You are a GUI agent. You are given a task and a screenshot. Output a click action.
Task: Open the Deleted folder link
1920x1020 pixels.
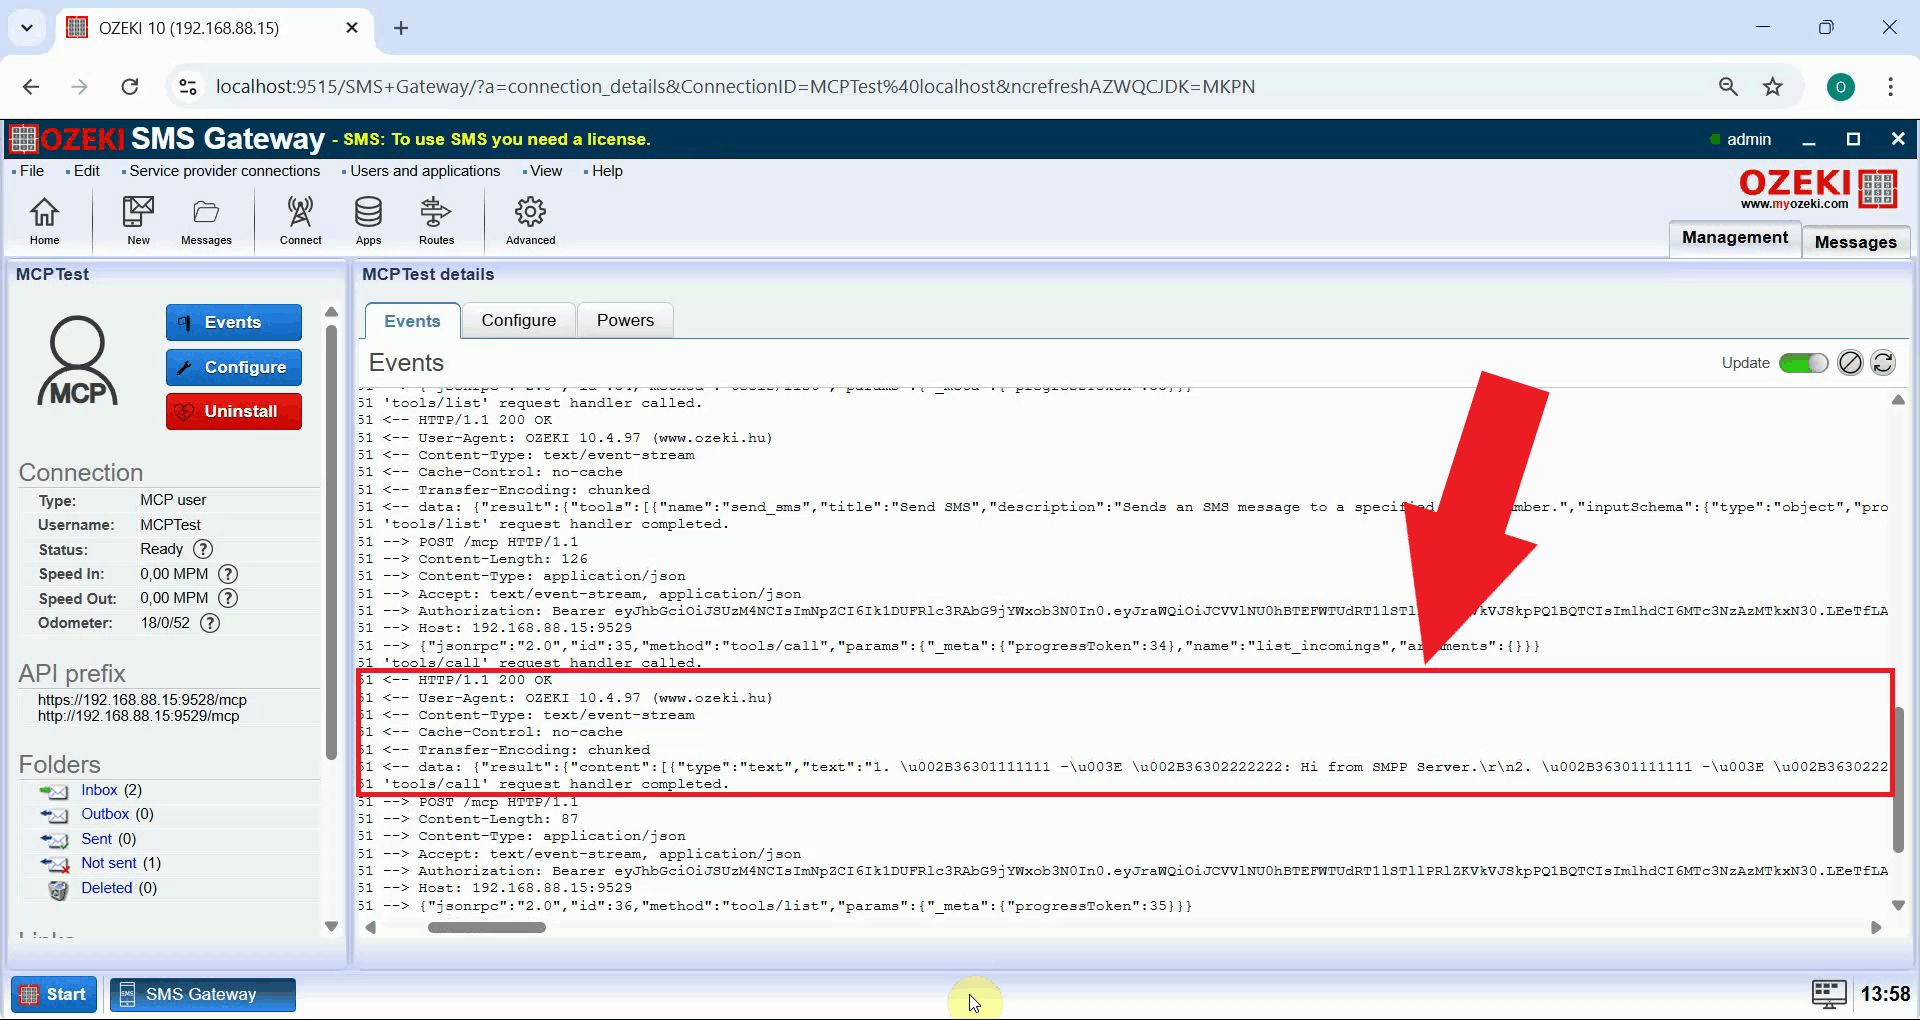tap(106, 888)
